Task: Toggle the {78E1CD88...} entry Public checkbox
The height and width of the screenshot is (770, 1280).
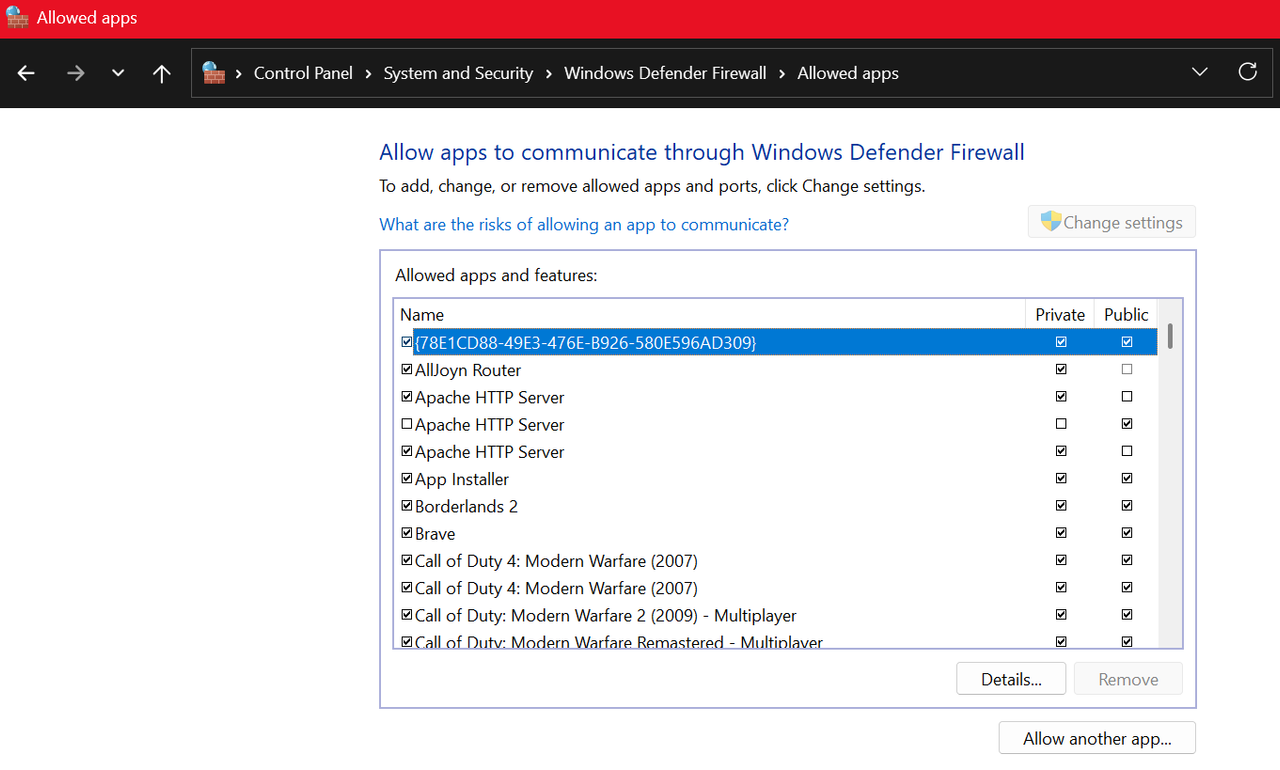Action: pos(1127,342)
